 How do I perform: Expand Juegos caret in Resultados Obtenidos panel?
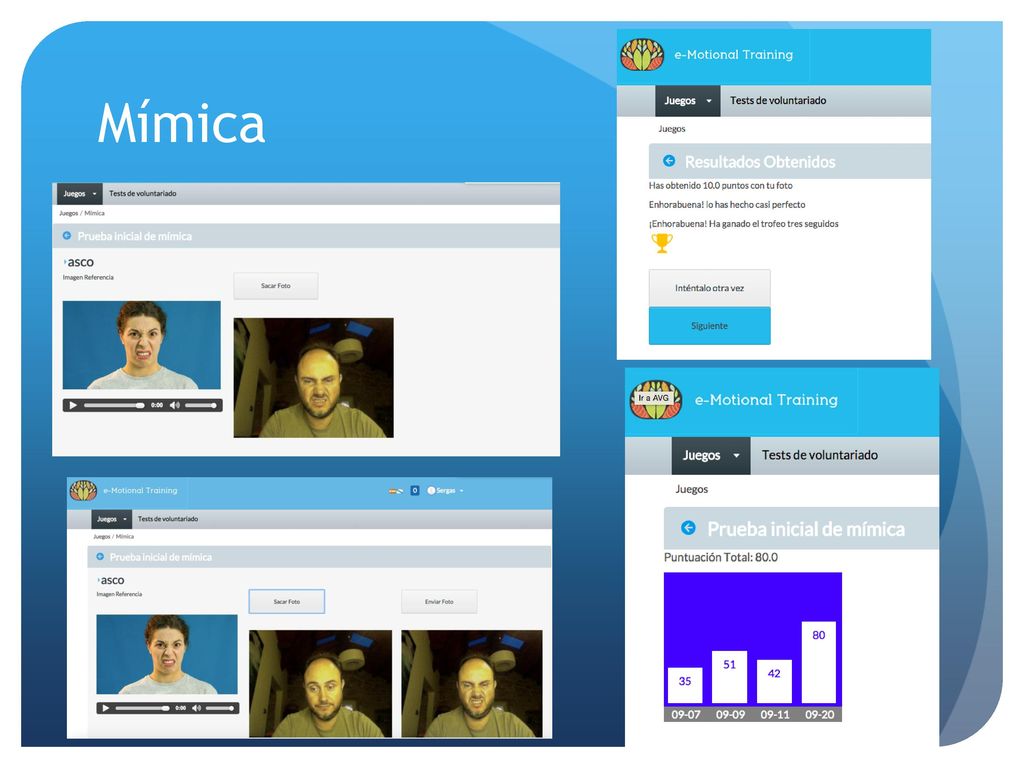coord(709,101)
